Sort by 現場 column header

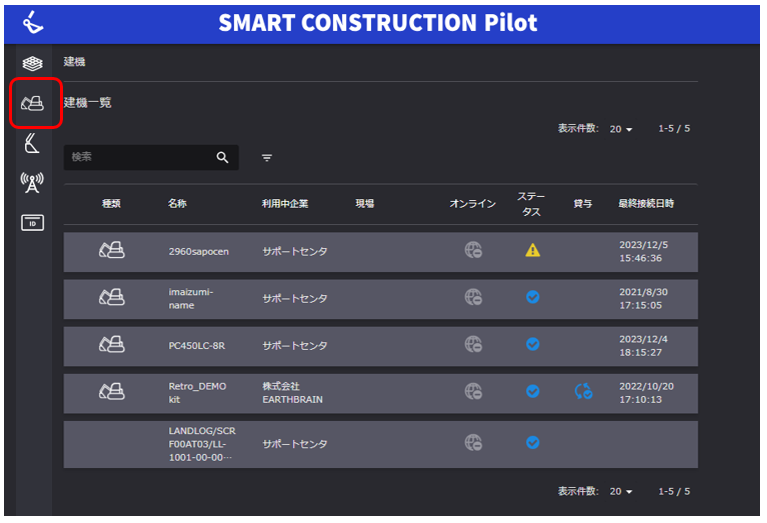coord(364,204)
